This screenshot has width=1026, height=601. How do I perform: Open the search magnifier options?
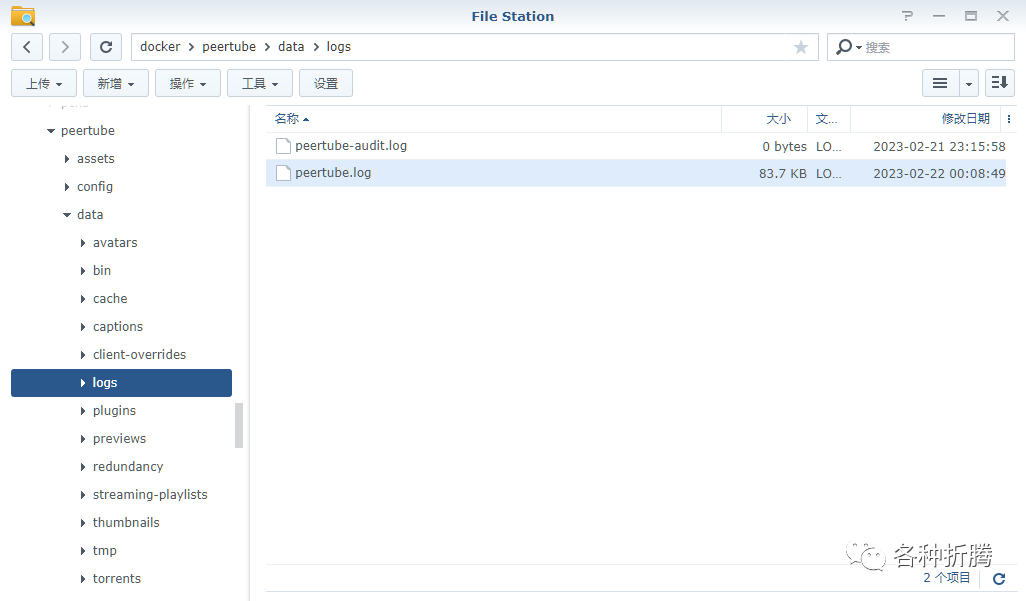(848, 47)
